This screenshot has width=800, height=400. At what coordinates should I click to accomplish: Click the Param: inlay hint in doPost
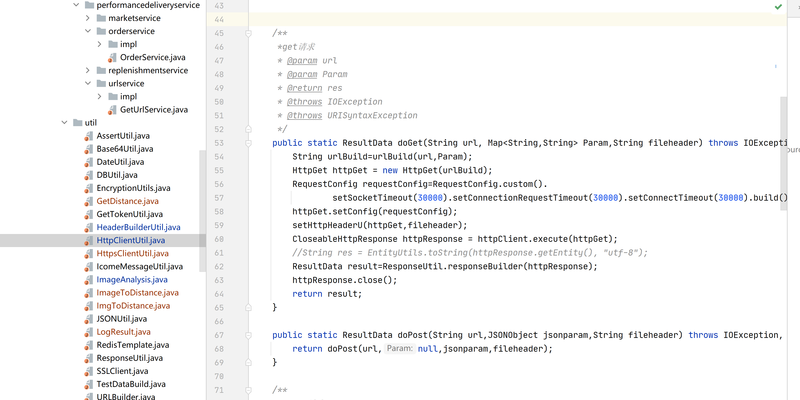(x=400, y=349)
